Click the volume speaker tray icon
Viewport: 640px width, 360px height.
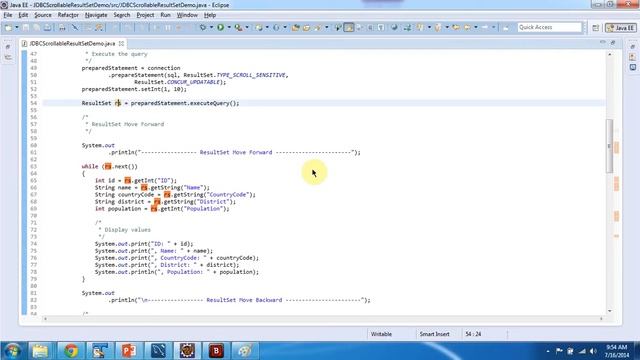[593, 351]
